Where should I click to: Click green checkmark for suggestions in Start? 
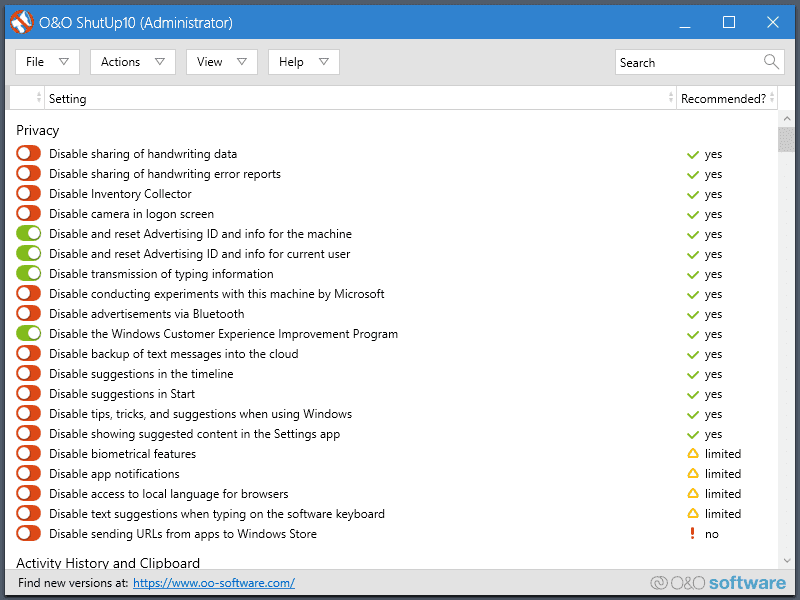click(x=692, y=394)
